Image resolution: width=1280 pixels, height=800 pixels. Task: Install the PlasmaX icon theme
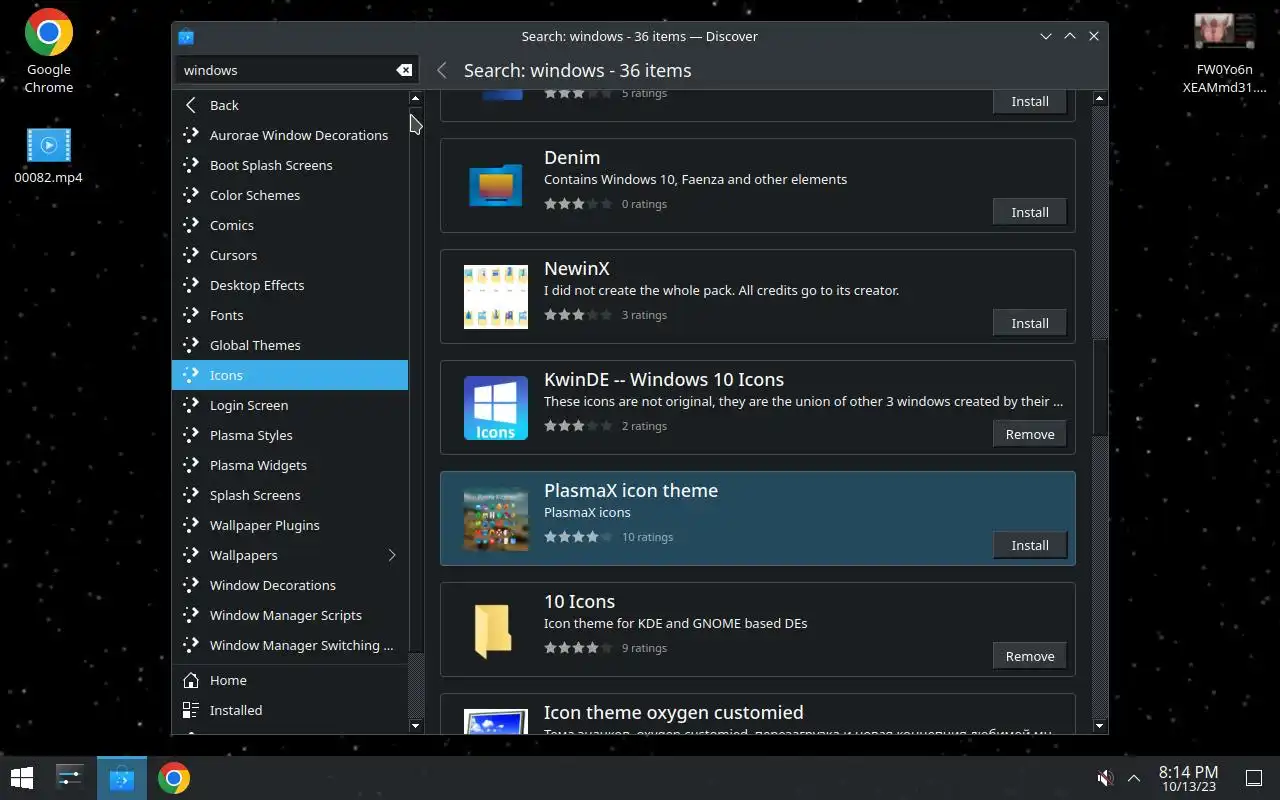pyautogui.click(x=1030, y=545)
